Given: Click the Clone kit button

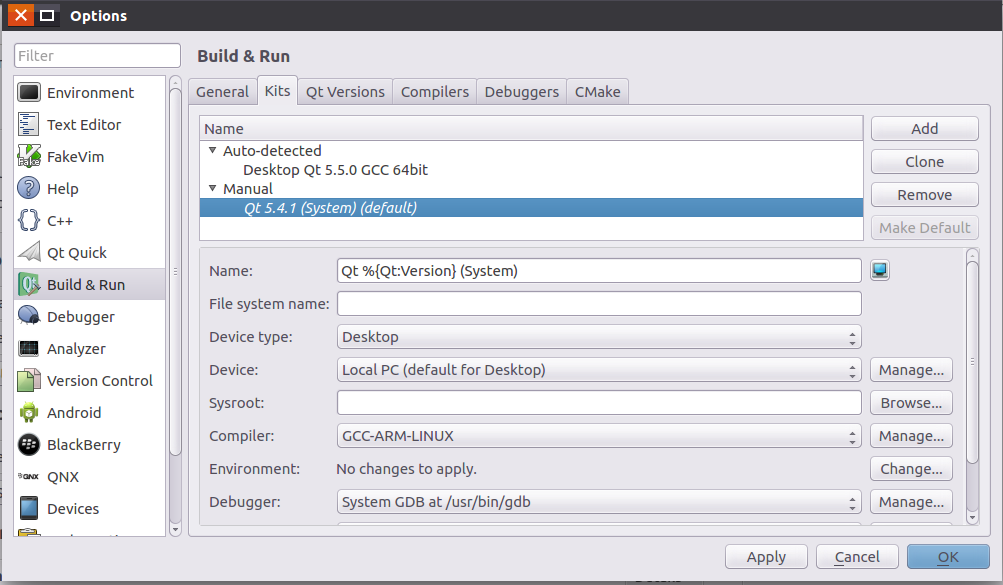Looking at the screenshot, I should (924, 162).
